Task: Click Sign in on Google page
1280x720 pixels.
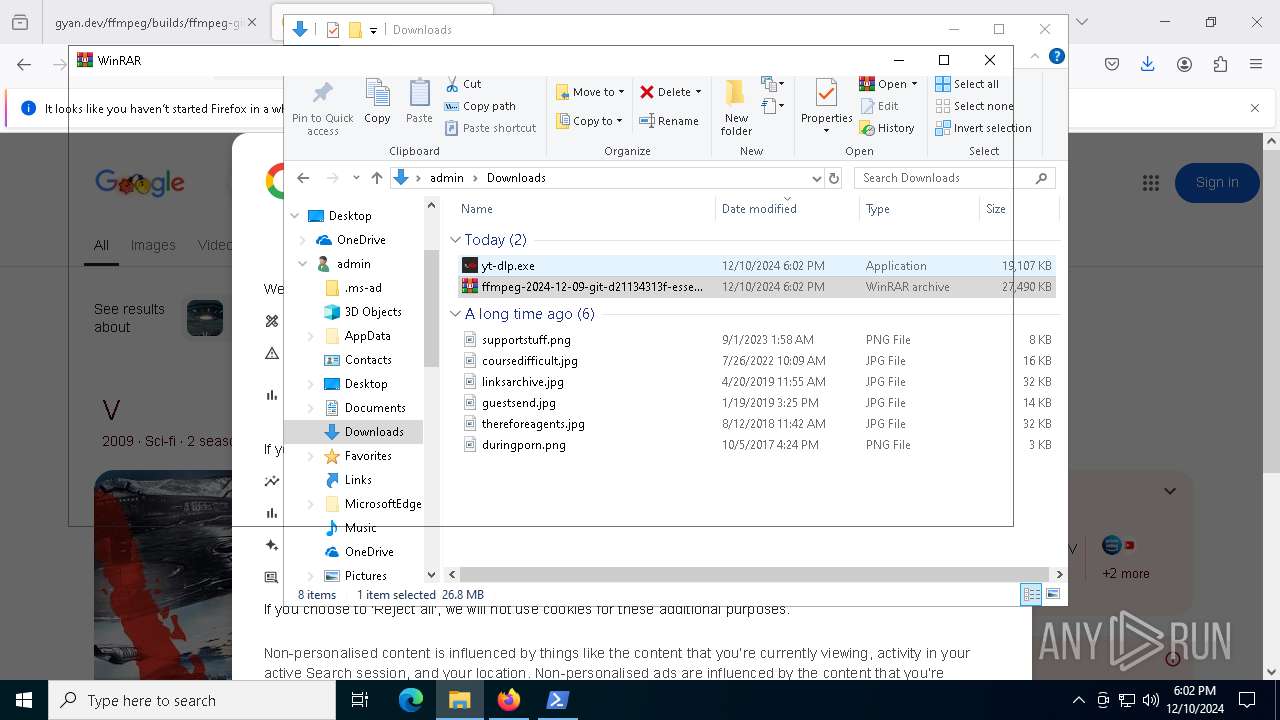Action: pyautogui.click(x=1217, y=182)
